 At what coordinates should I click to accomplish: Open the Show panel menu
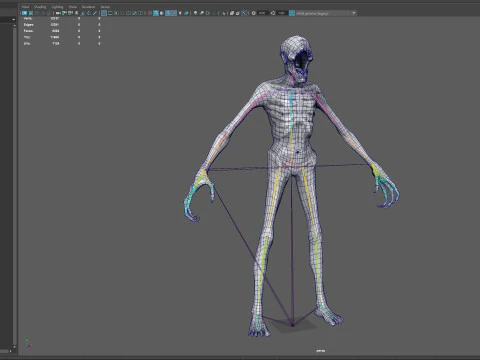click(73, 7)
